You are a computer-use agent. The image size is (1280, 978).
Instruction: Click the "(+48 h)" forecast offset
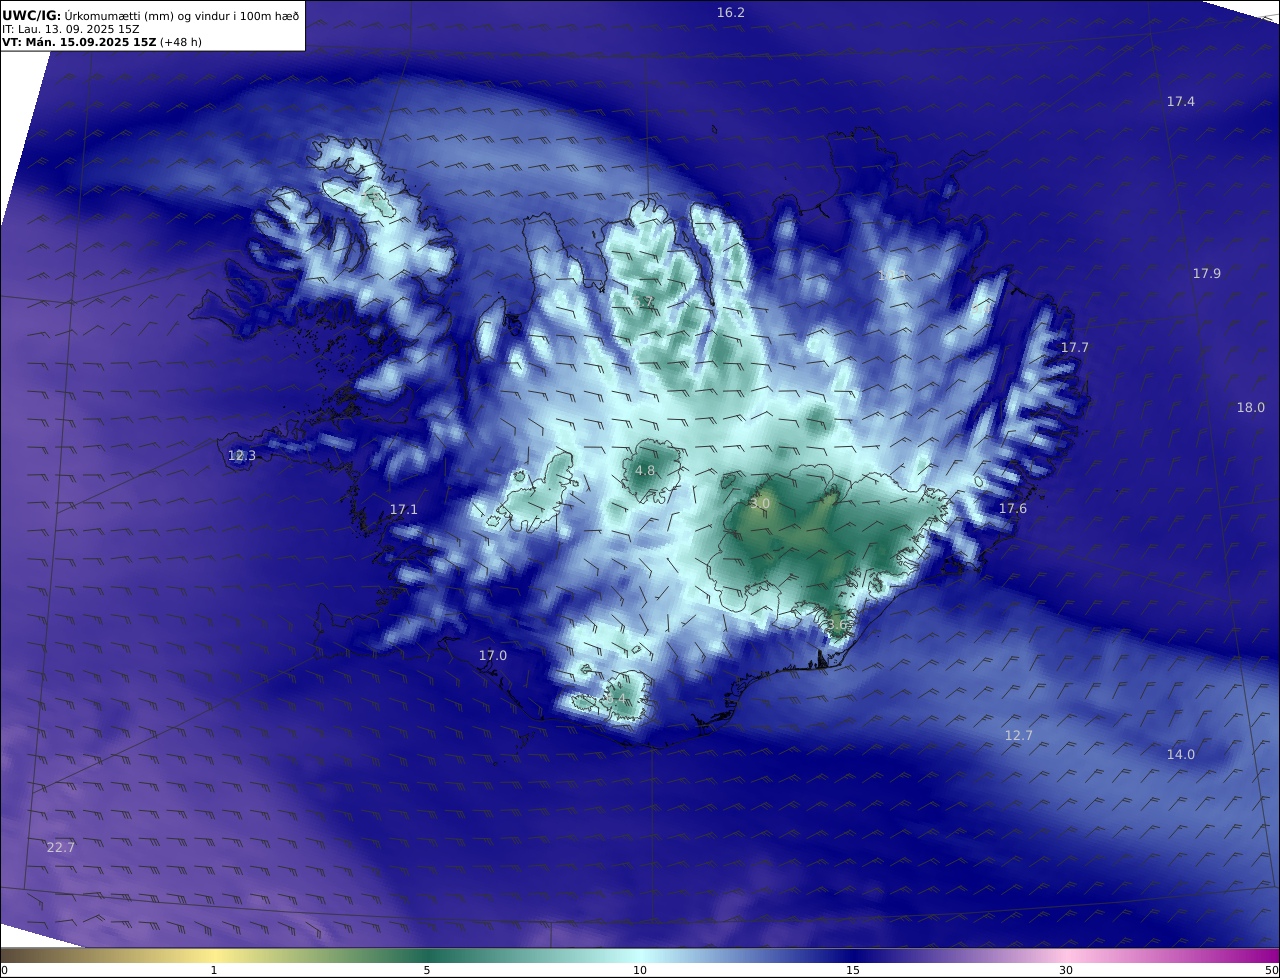pos(180,42)
